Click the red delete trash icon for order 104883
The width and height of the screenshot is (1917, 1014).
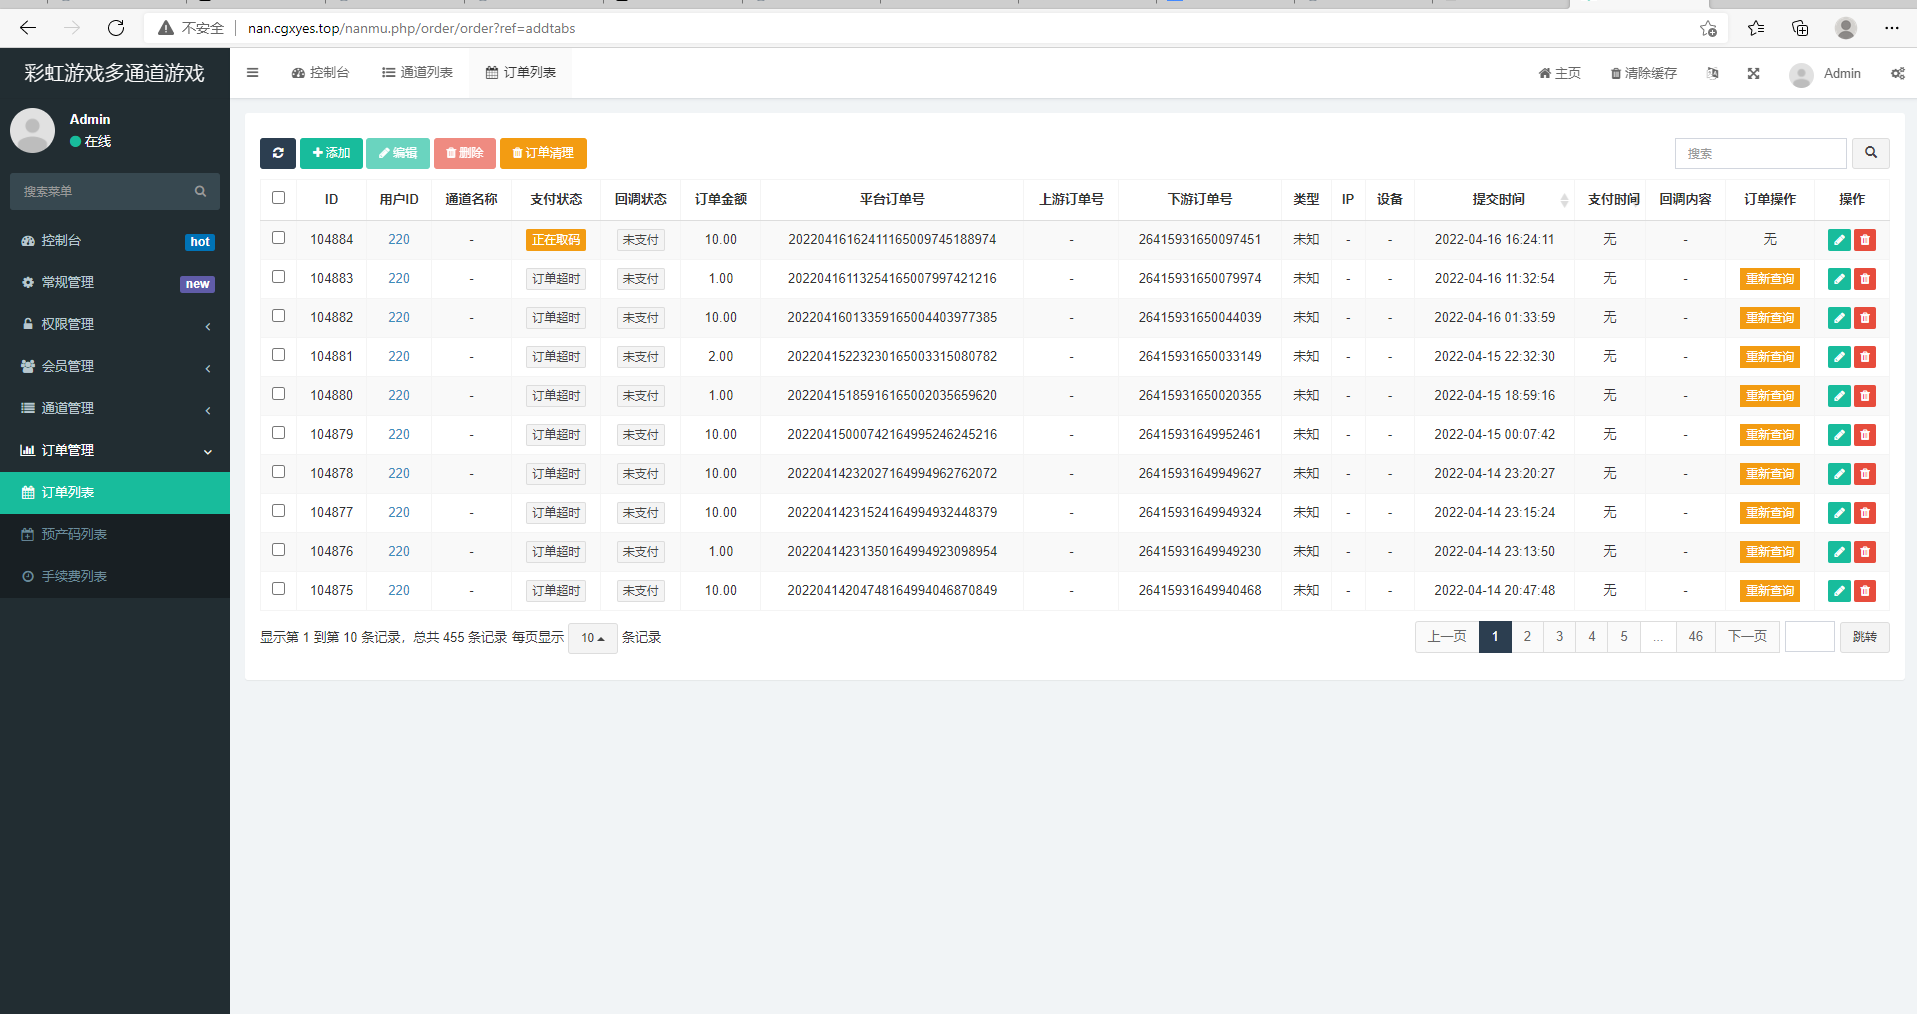click(x=1865, y=279)
